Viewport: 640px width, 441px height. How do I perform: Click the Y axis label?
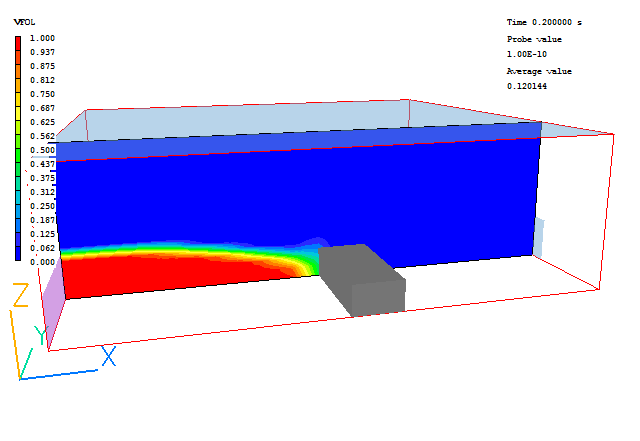[40, 335]
